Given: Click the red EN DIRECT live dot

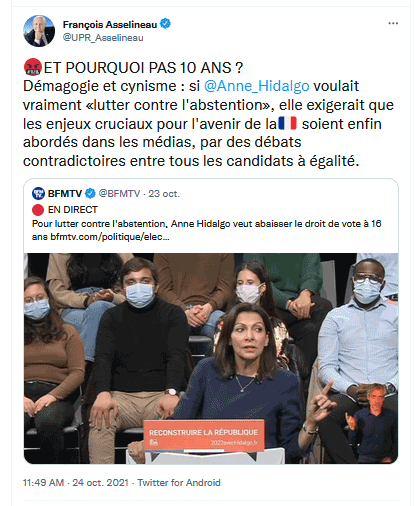Looking at the screenshot, I should coord(38,210).
